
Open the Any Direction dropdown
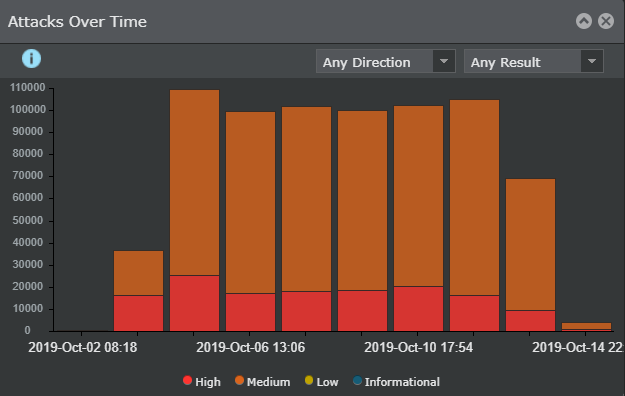click(x=386, y=61)
